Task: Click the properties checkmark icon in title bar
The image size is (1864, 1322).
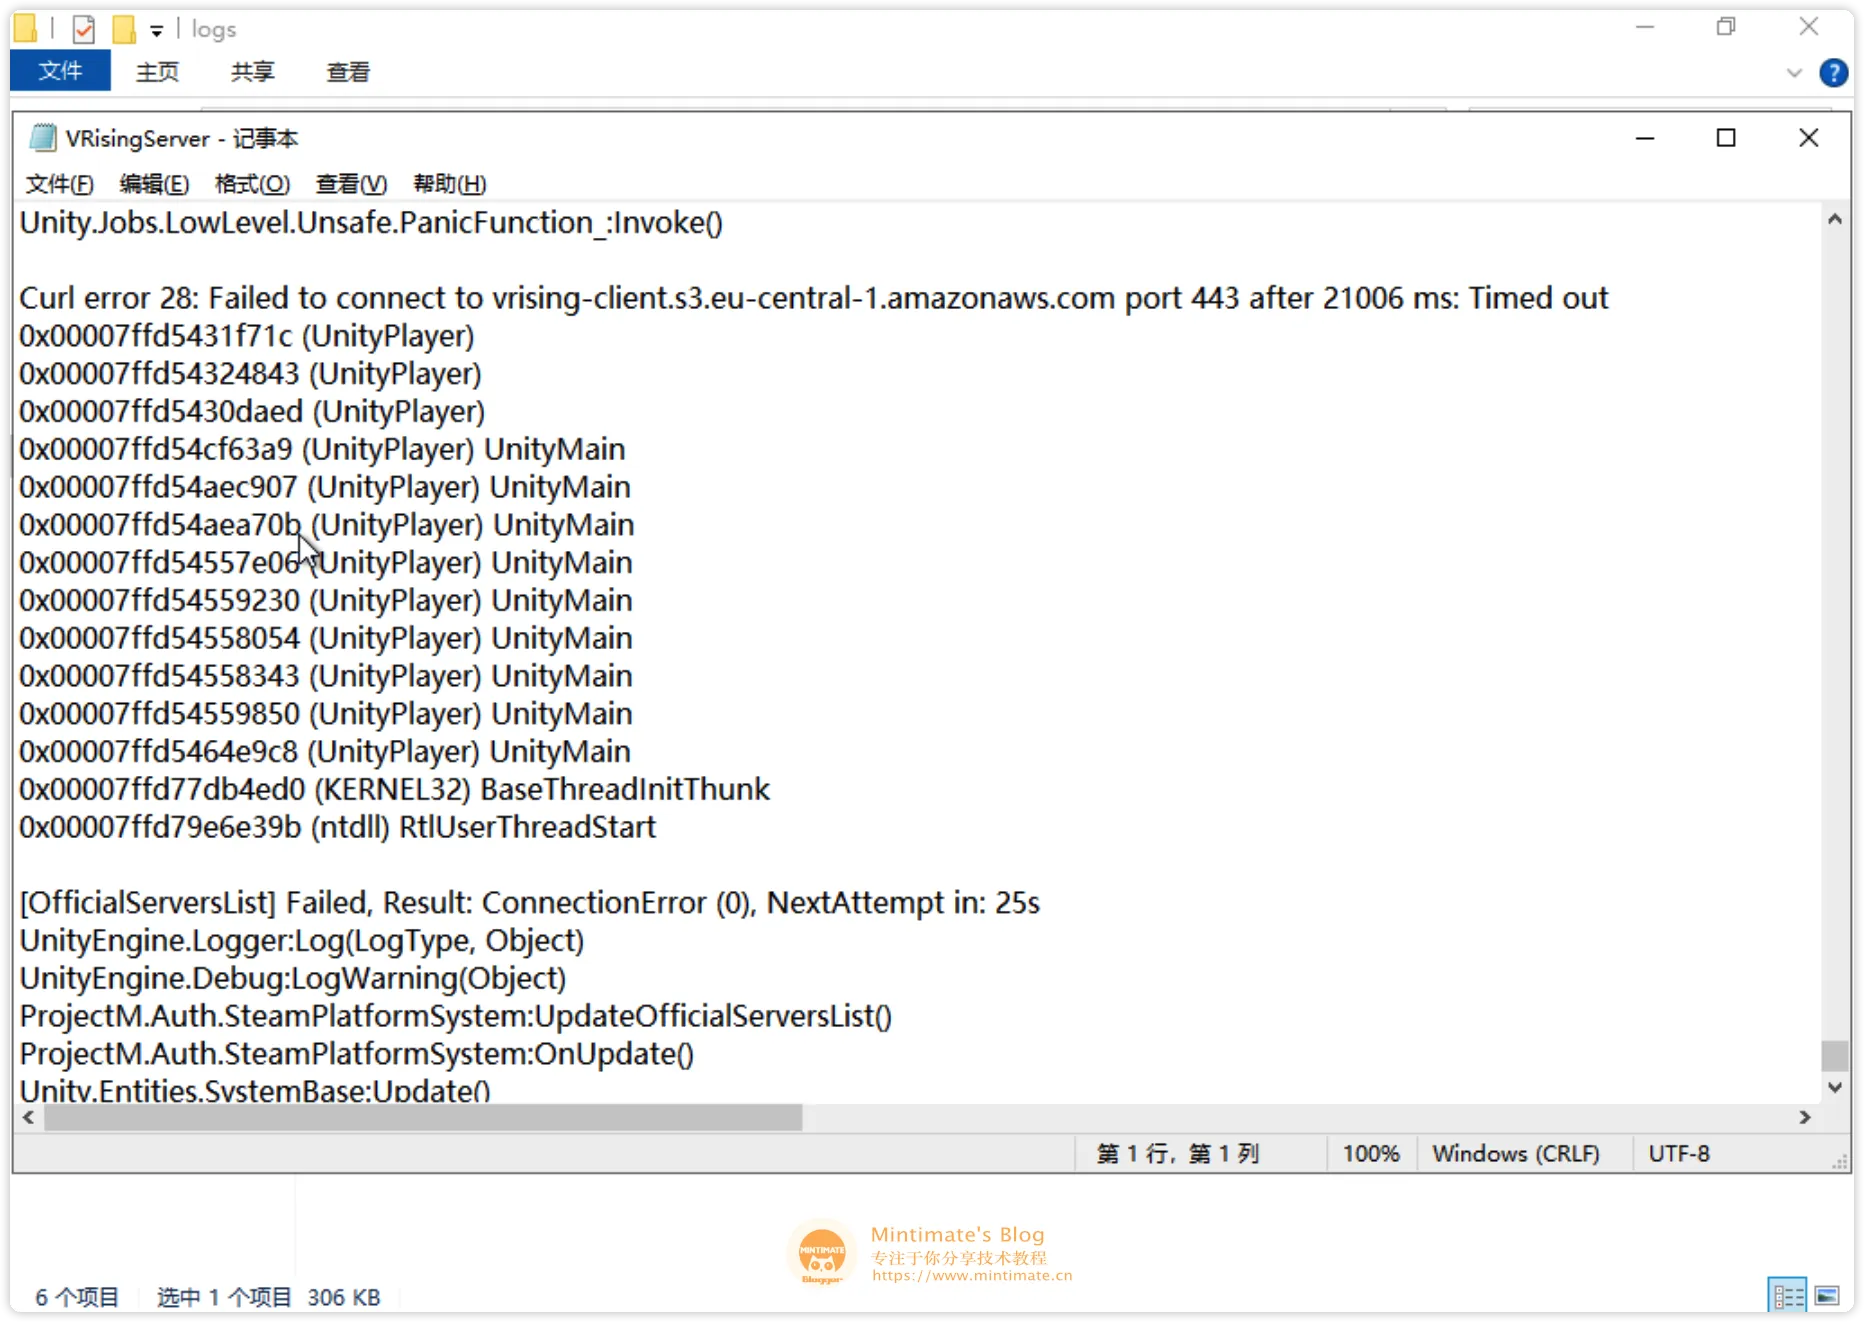Action: click(x=84, y=30)
